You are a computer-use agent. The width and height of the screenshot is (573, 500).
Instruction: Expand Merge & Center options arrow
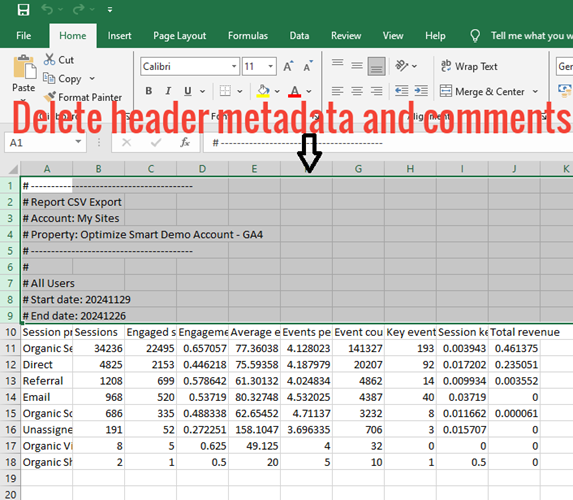pyautogui.click(x=535, y=91)
